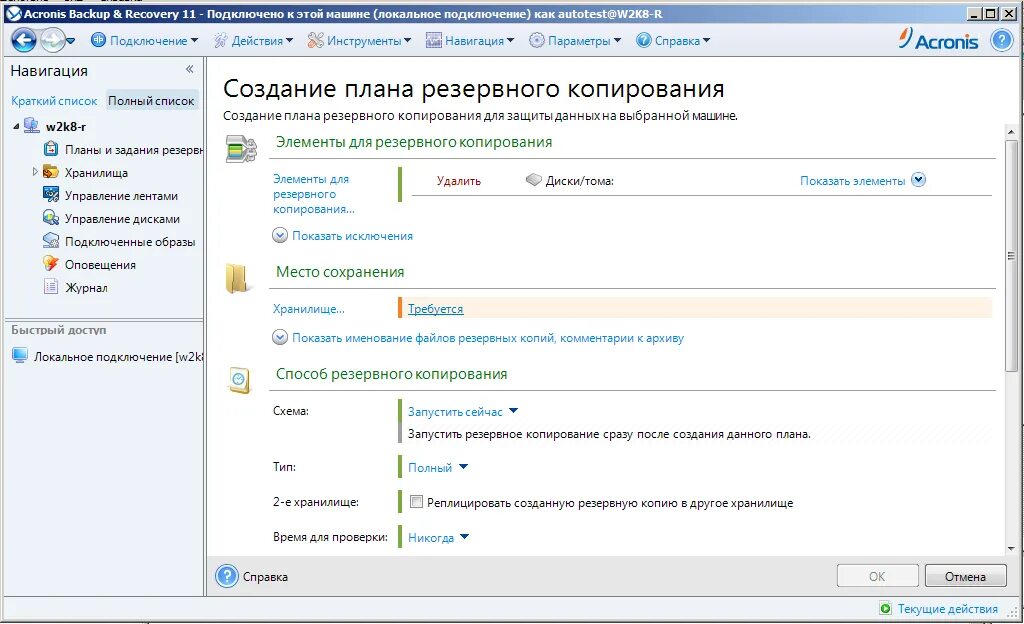Click Элементы для резервного копирования... link
The height and width of the screenshot is (624, 1024).
click(314, 194)
